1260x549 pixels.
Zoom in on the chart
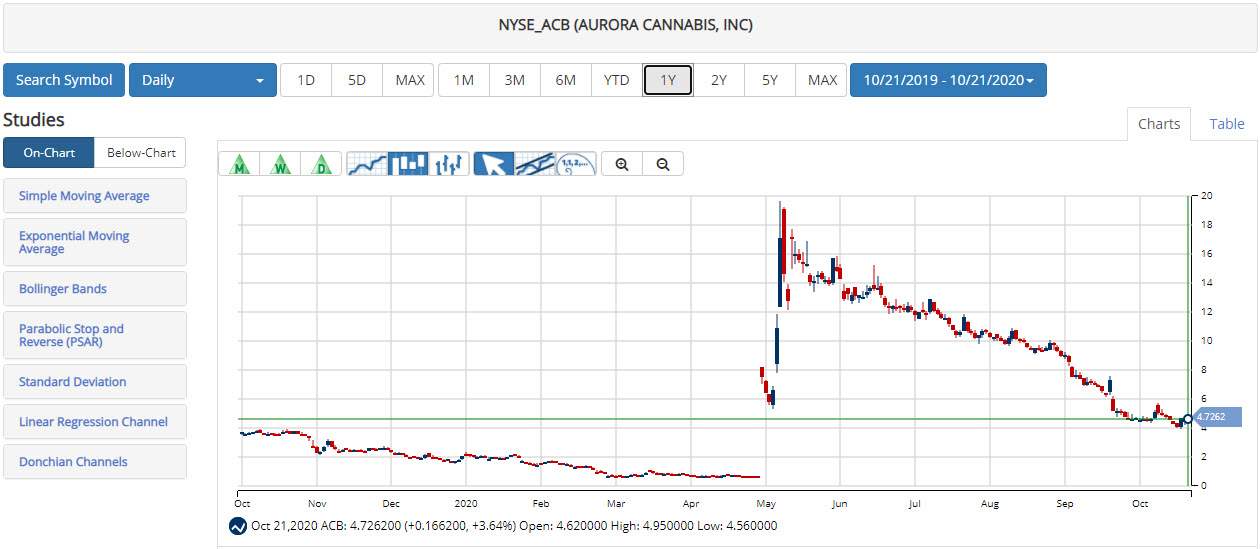[x=622, y=164]
